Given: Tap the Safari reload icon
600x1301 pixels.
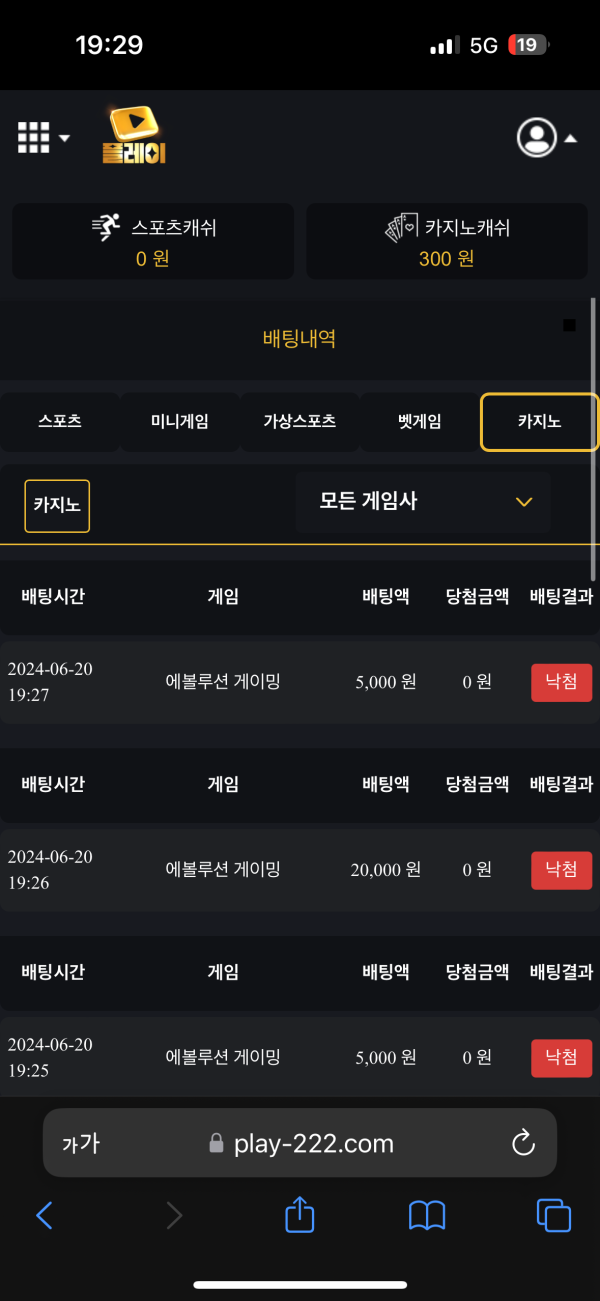Looking at the screenshot, I should click(x=523, y=1144).
